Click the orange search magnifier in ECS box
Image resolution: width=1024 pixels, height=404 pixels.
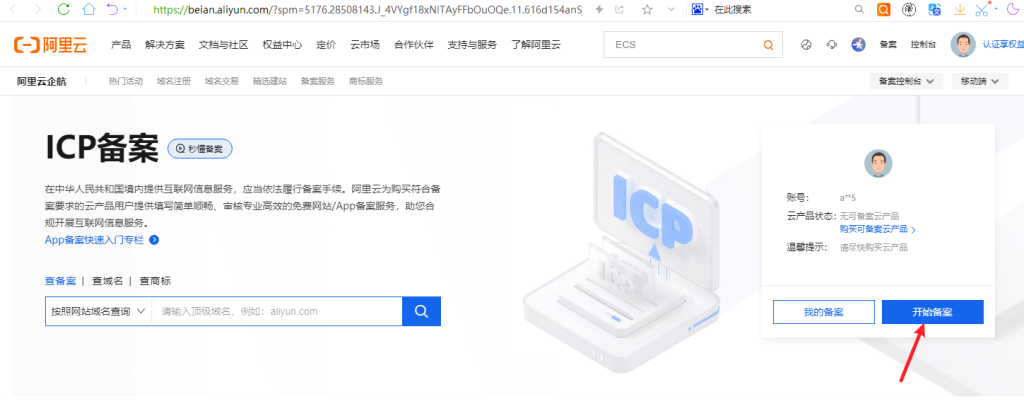click(x=769, y=45)
